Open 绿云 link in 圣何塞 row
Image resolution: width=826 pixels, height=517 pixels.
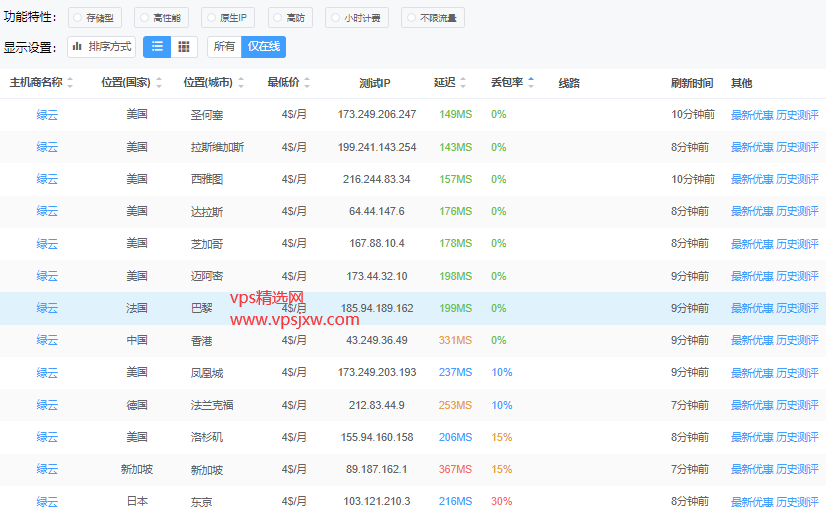coord(47,114)
